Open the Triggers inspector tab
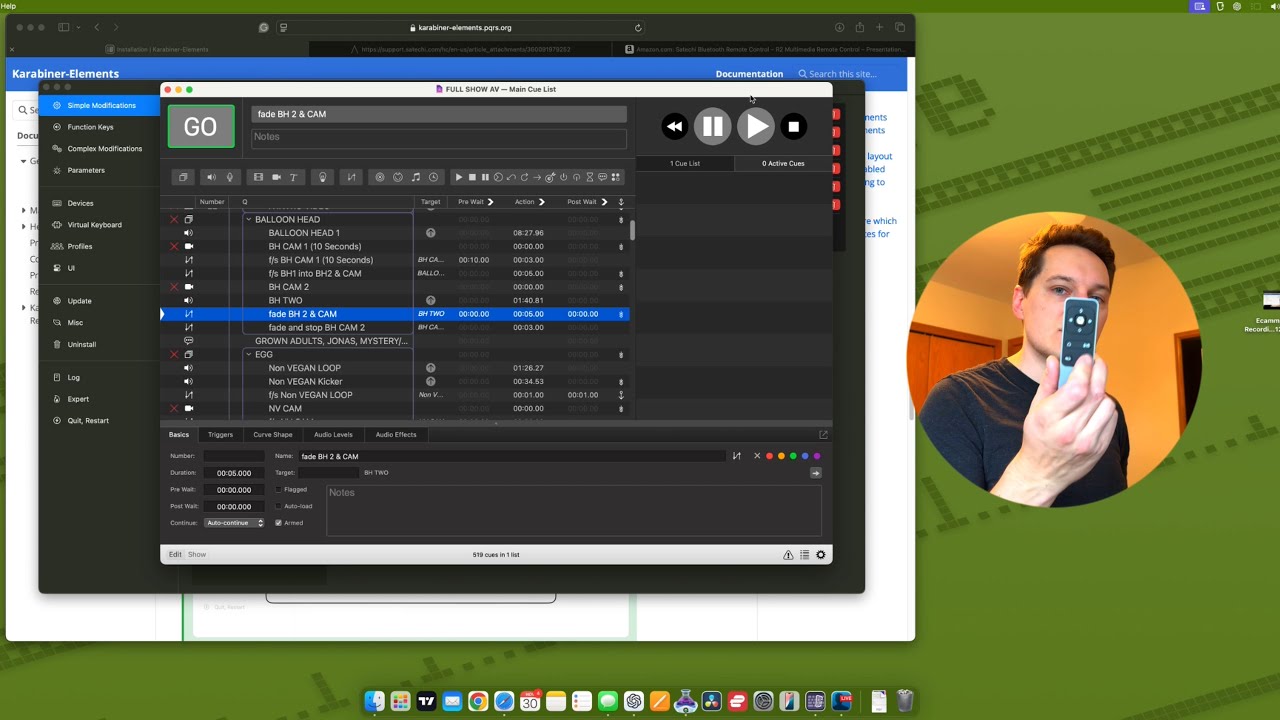 point(220,434)
